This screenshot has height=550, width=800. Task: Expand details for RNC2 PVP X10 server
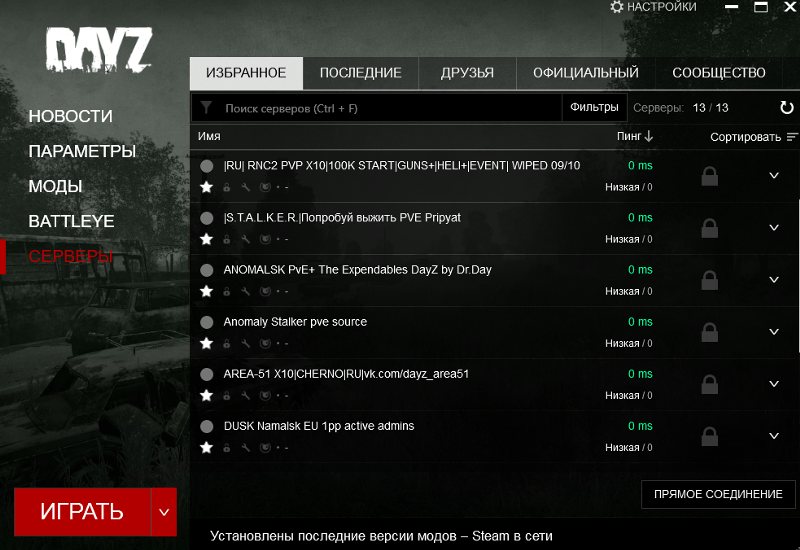pos(773,176)
